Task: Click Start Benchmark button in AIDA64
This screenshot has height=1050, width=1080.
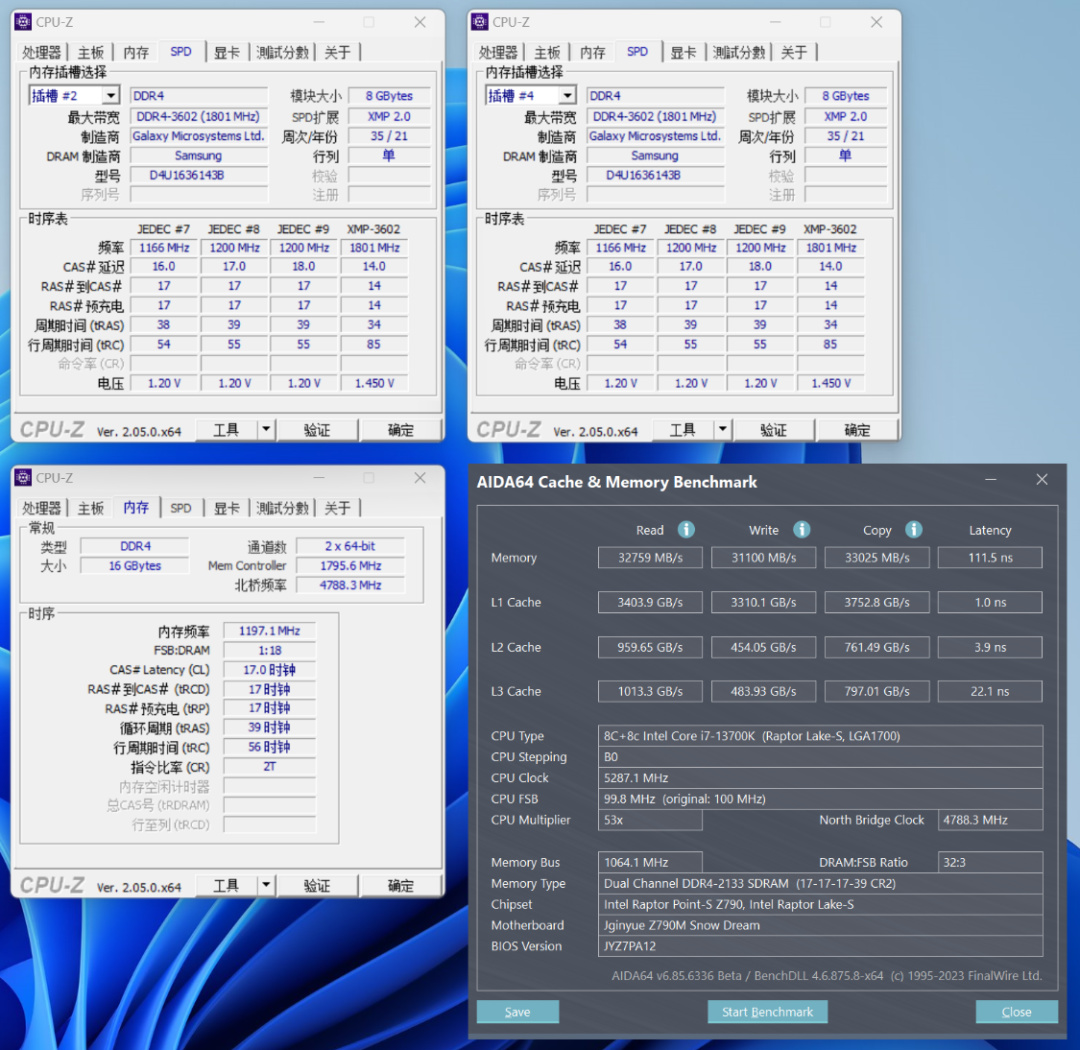Action: [767, 1011]
